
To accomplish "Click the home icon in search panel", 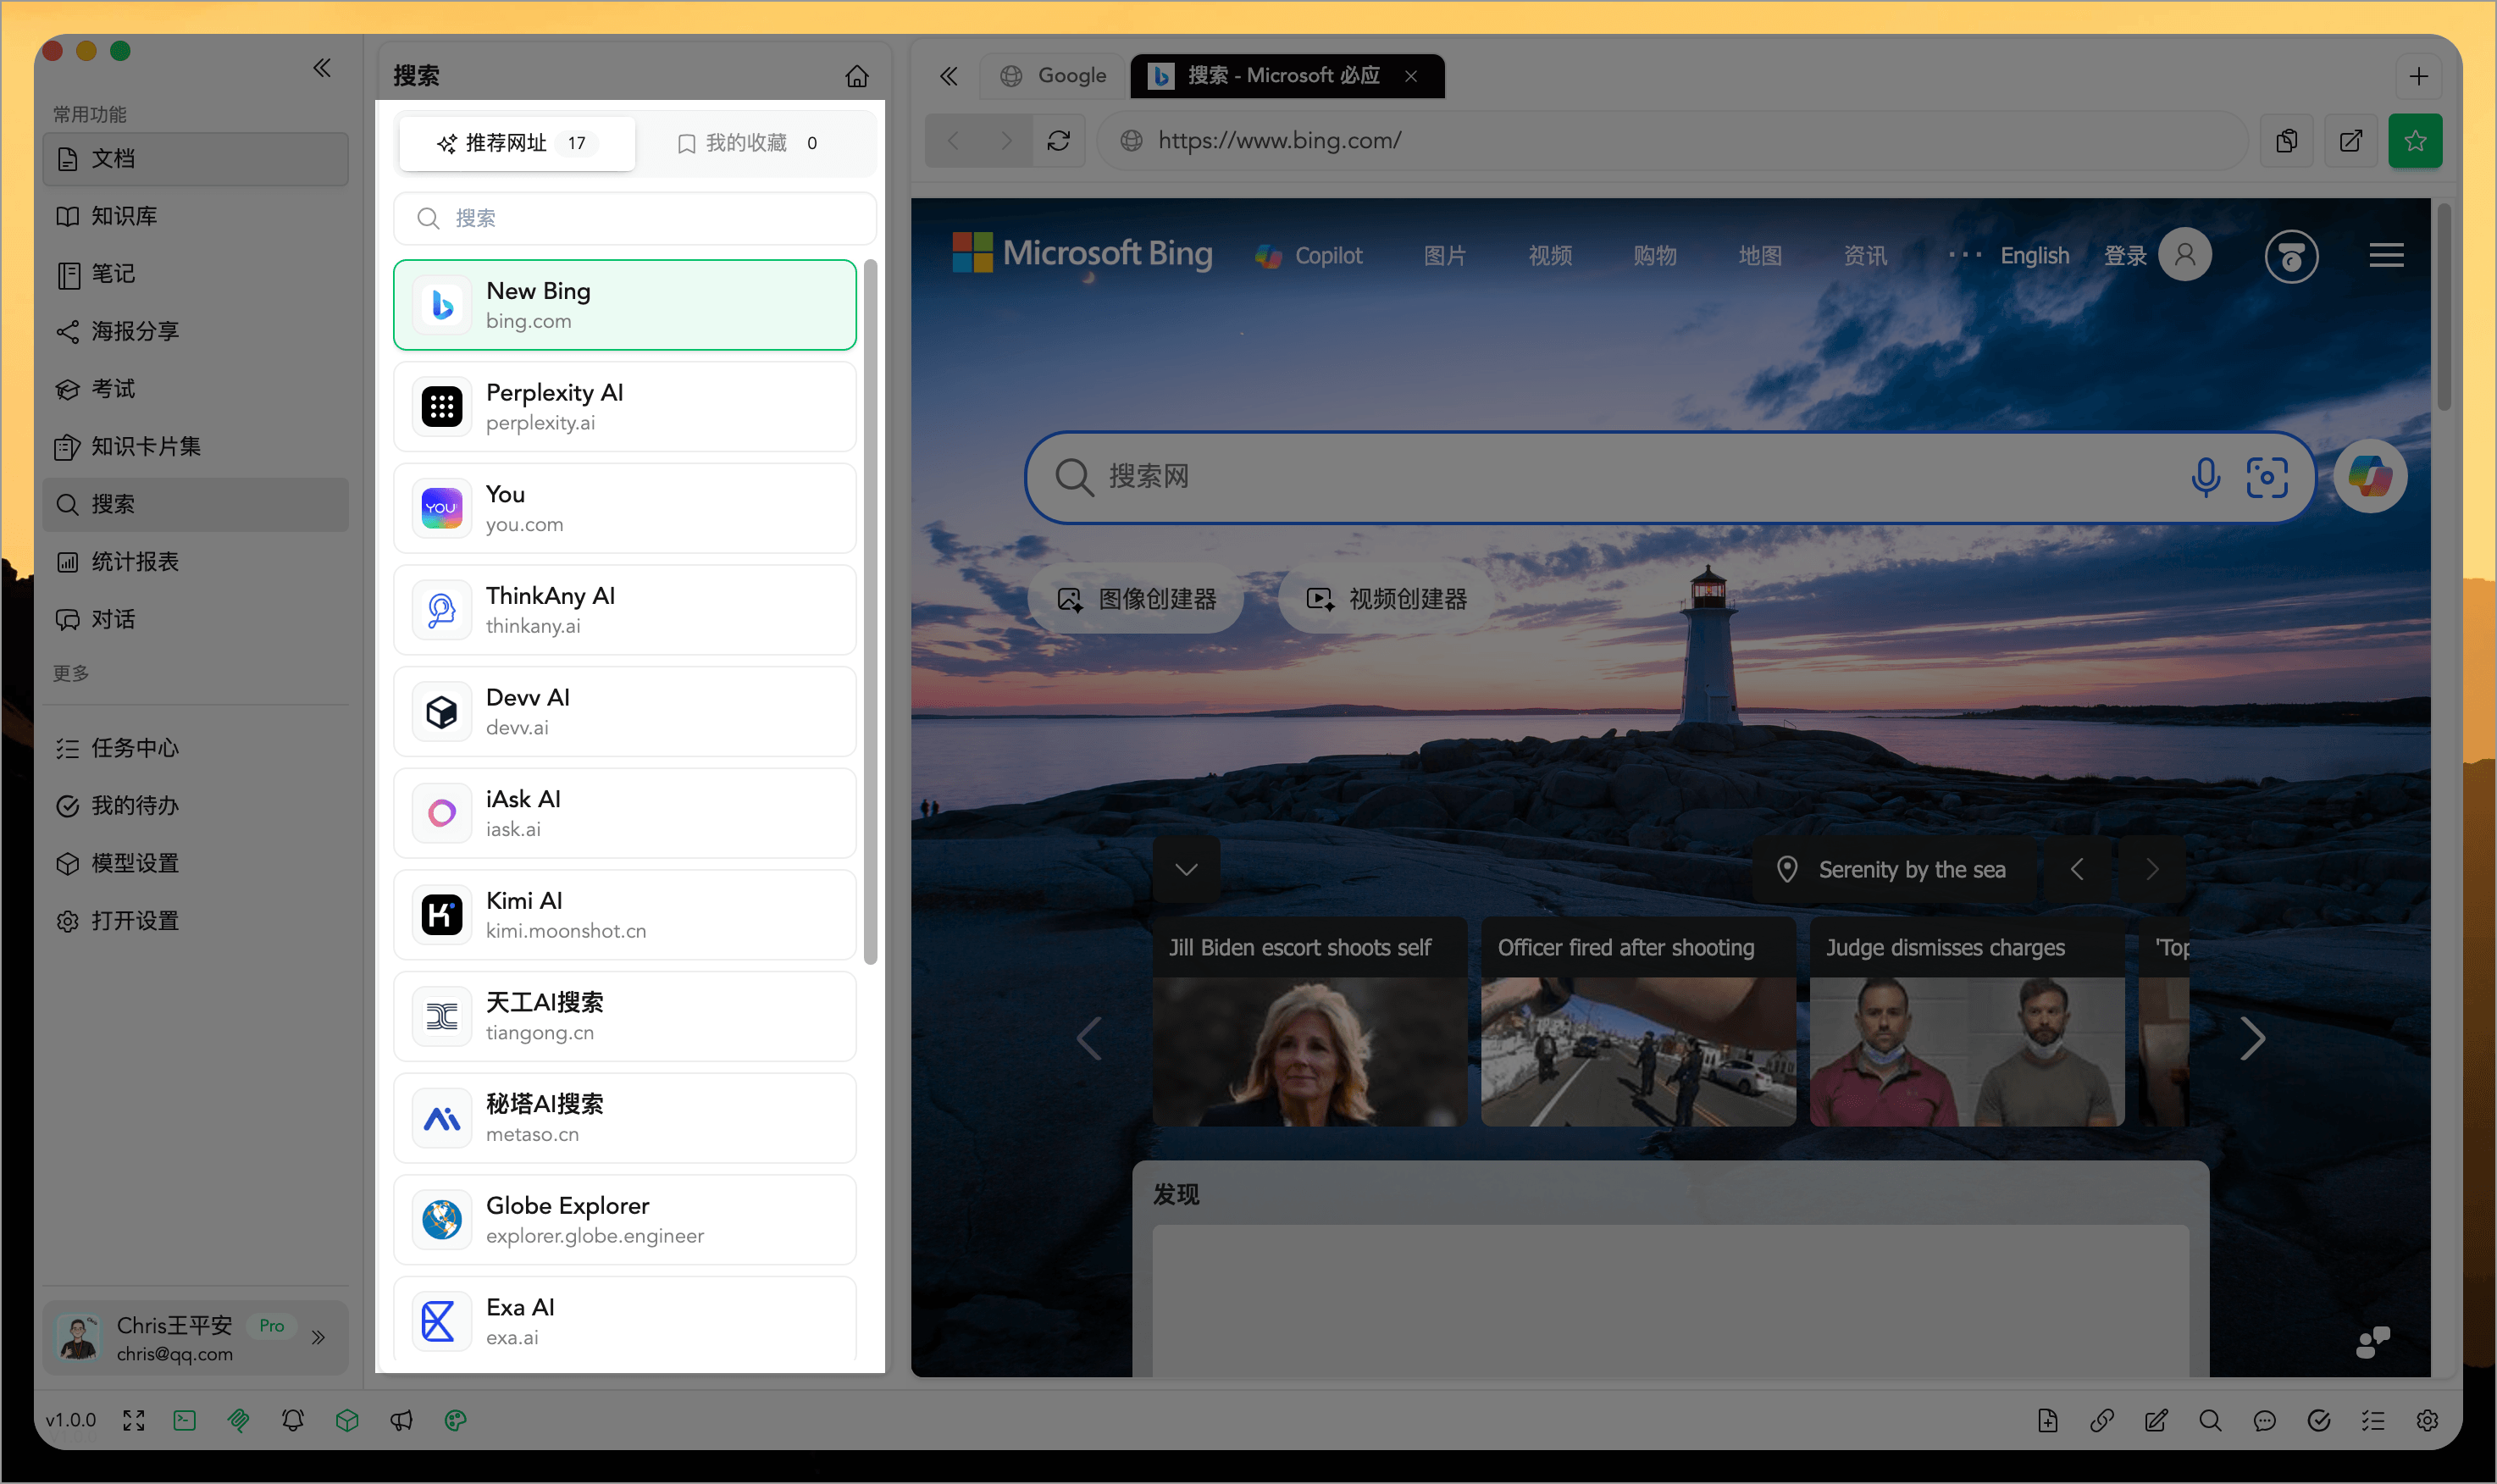I will [856, 76].
